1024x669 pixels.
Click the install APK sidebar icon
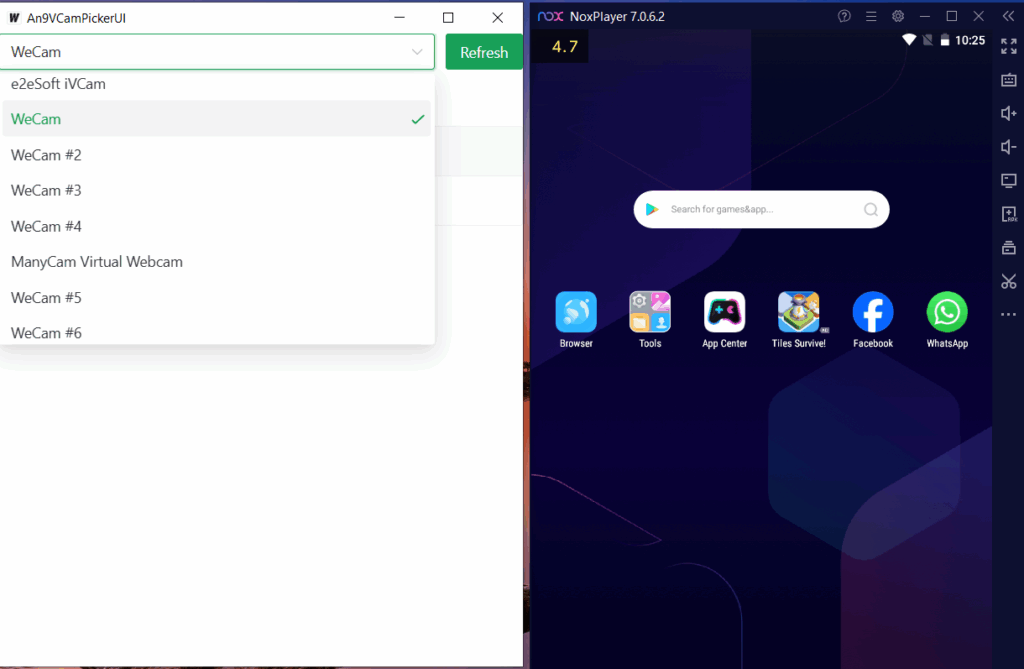click(x=1008, y=214)
